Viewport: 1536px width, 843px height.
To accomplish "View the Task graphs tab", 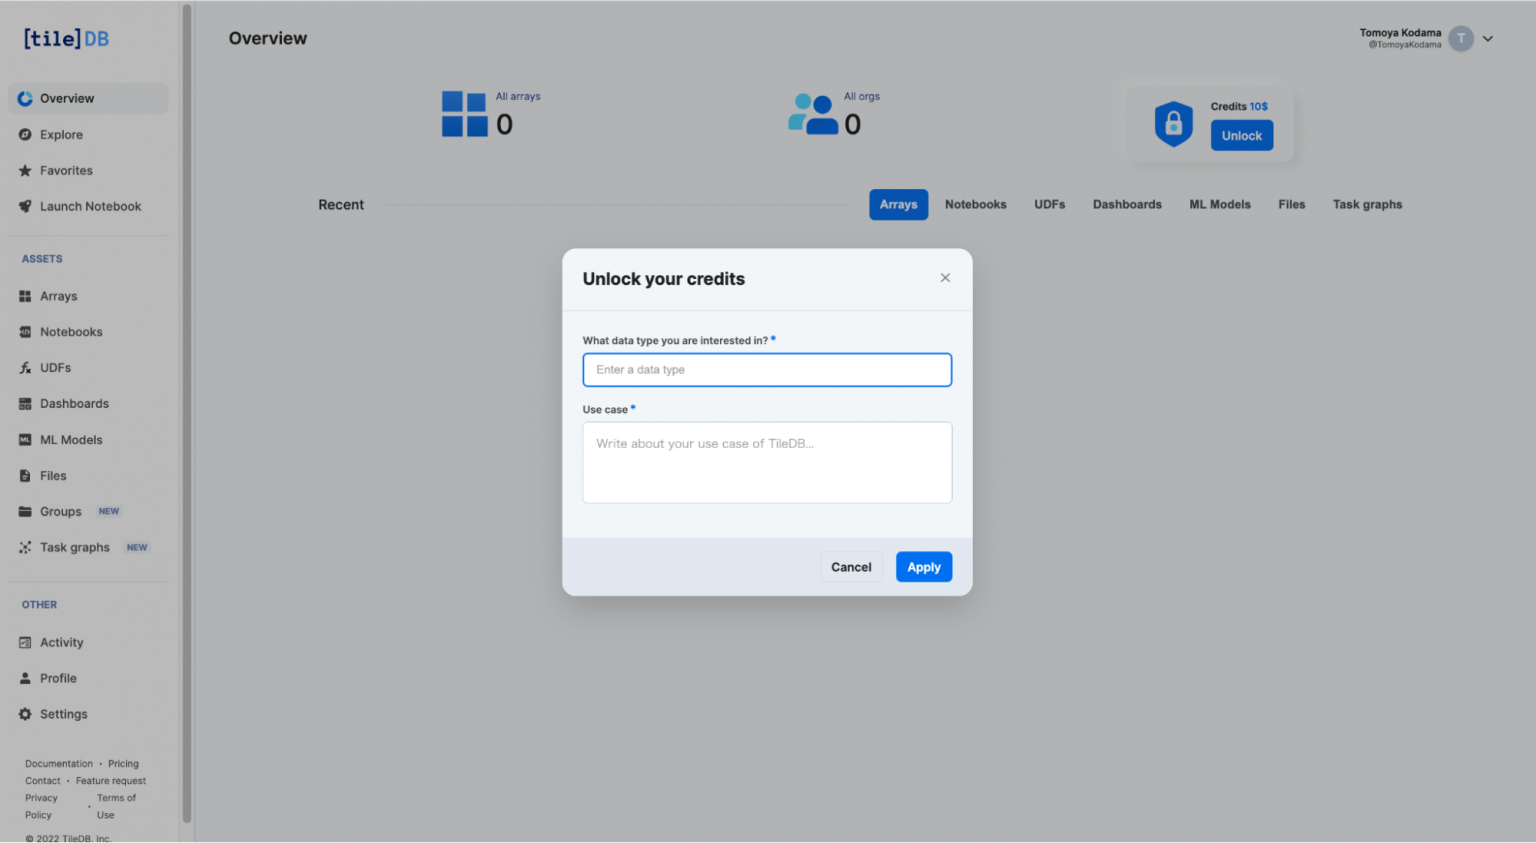I will click(1367, 205).
